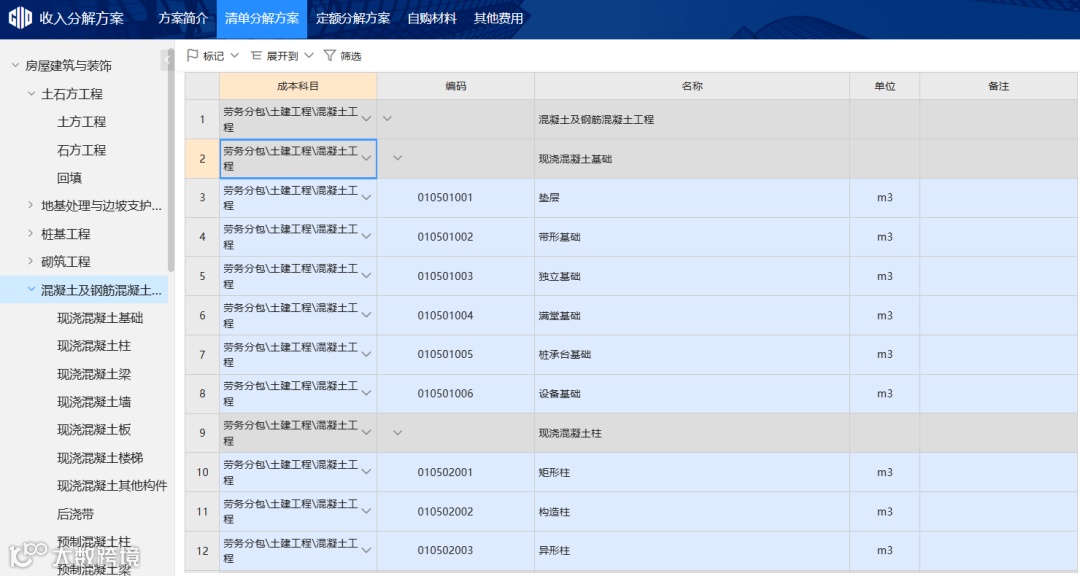Open 成本科目 dropdown for 带形基础 row
1080x576 pixels.
click(x=366, y=236)
